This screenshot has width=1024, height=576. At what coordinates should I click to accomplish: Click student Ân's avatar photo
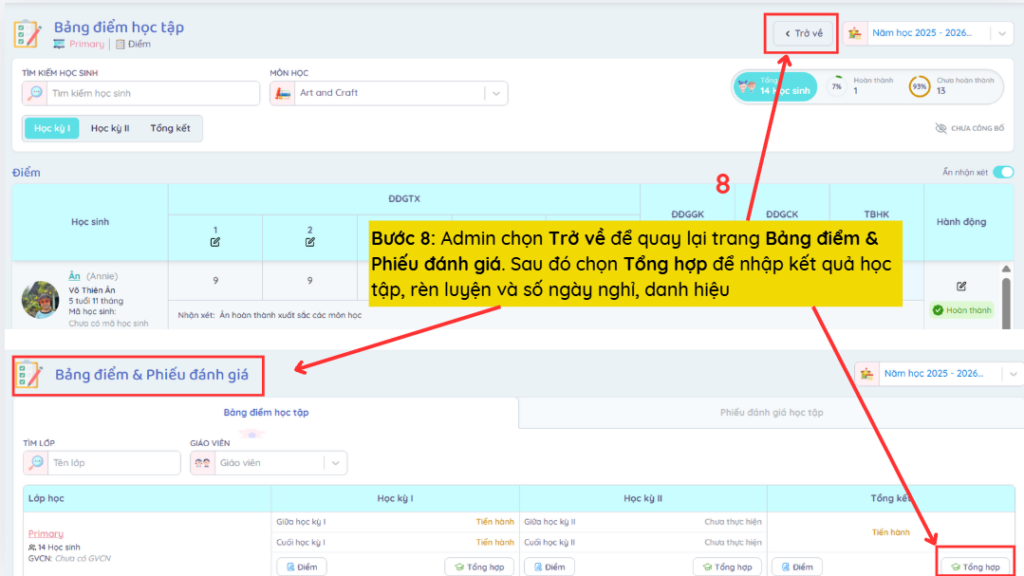coord(41,298)
